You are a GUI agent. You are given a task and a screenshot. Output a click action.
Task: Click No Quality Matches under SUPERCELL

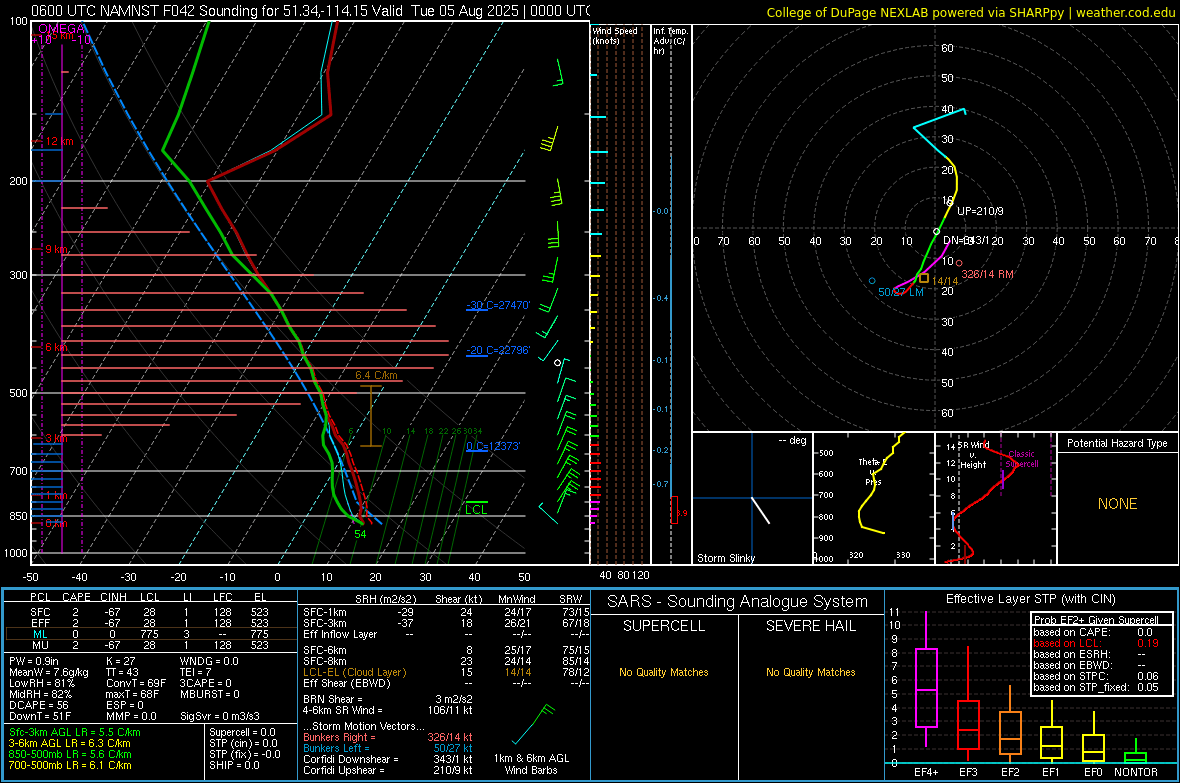(x=664, y=672)
